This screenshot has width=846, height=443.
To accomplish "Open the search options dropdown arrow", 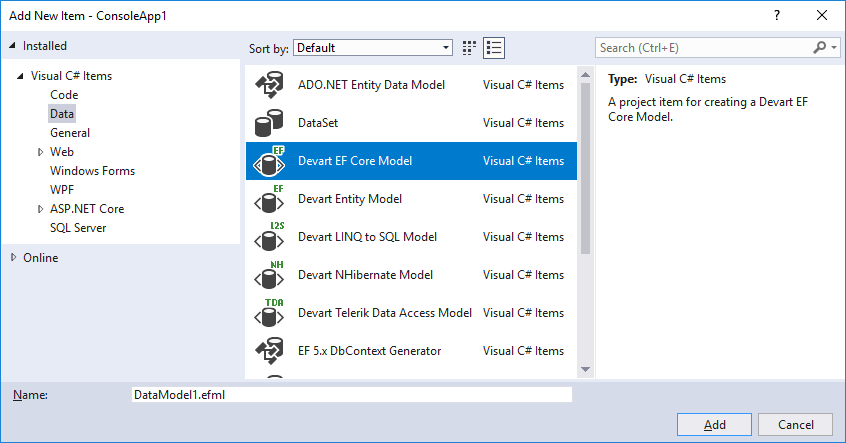I will [x=834, y=47].
